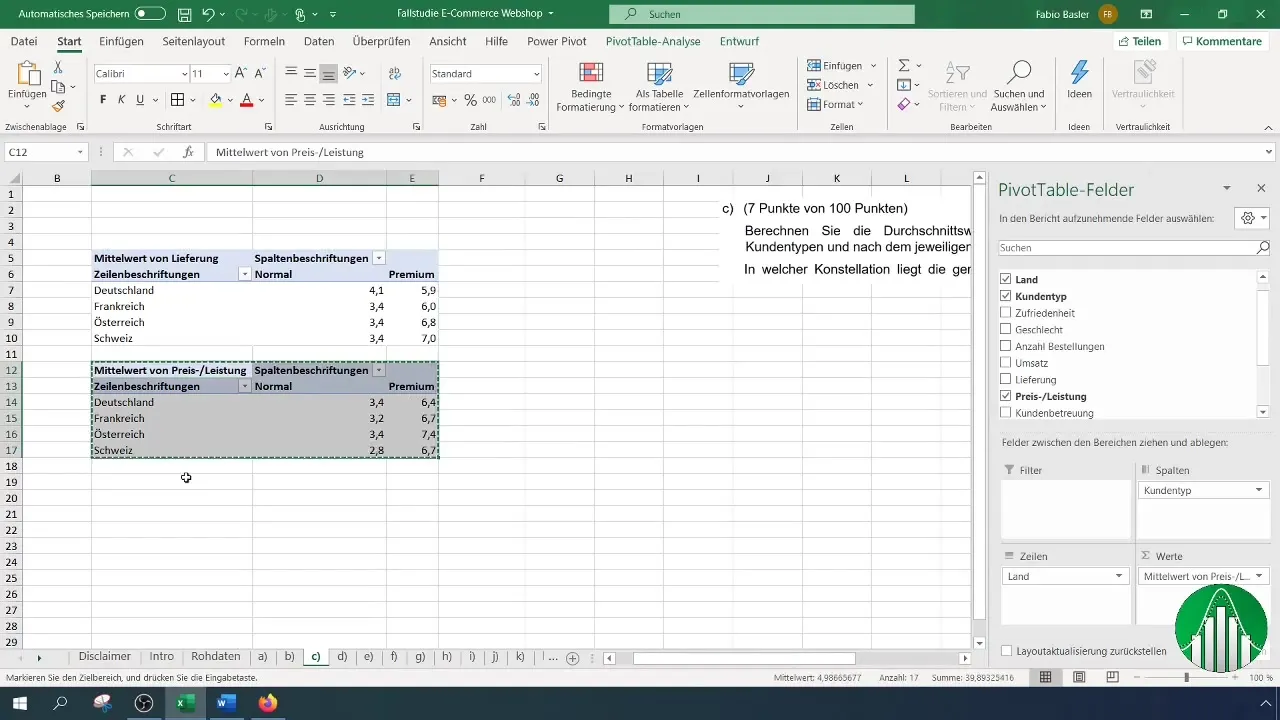The width and height of the screenshot is (1280, 720).
Task: Select the Rohdaten sheet tab
Action: [x=215, y=657]
